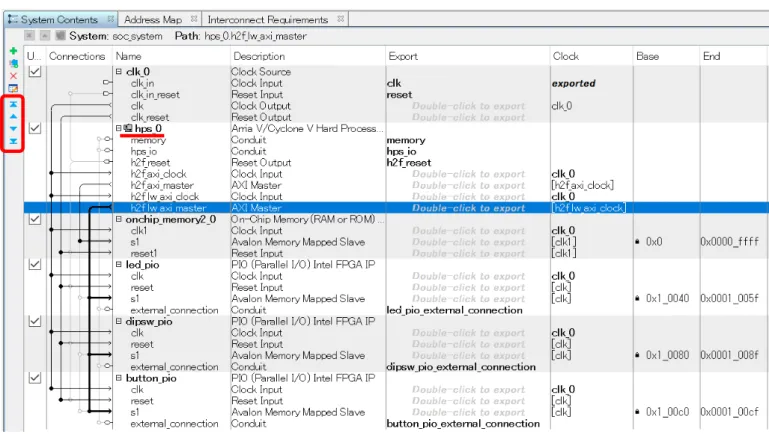This screenshot has height=434, width=769.
Task: Move component to top with top arrow icon
Action: click(13, 104)
